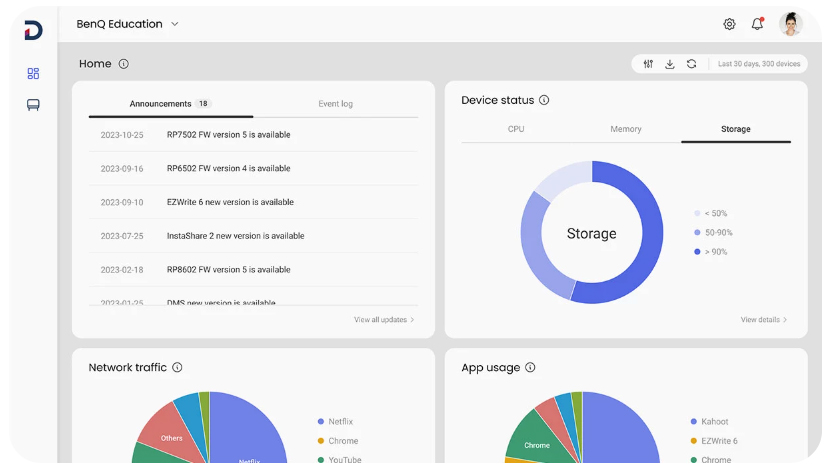Open the filter sliders icon
Image resolution: width=826 pixels, height=469 pixels.
click(x=648, y=64)
